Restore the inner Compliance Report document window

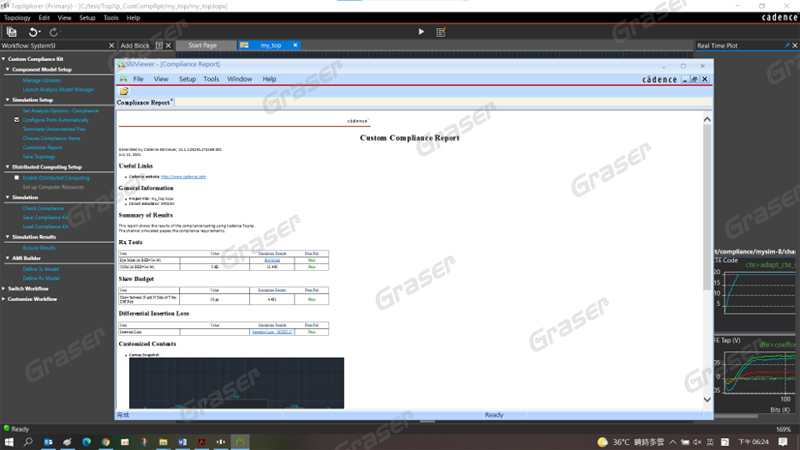[694, 79]
